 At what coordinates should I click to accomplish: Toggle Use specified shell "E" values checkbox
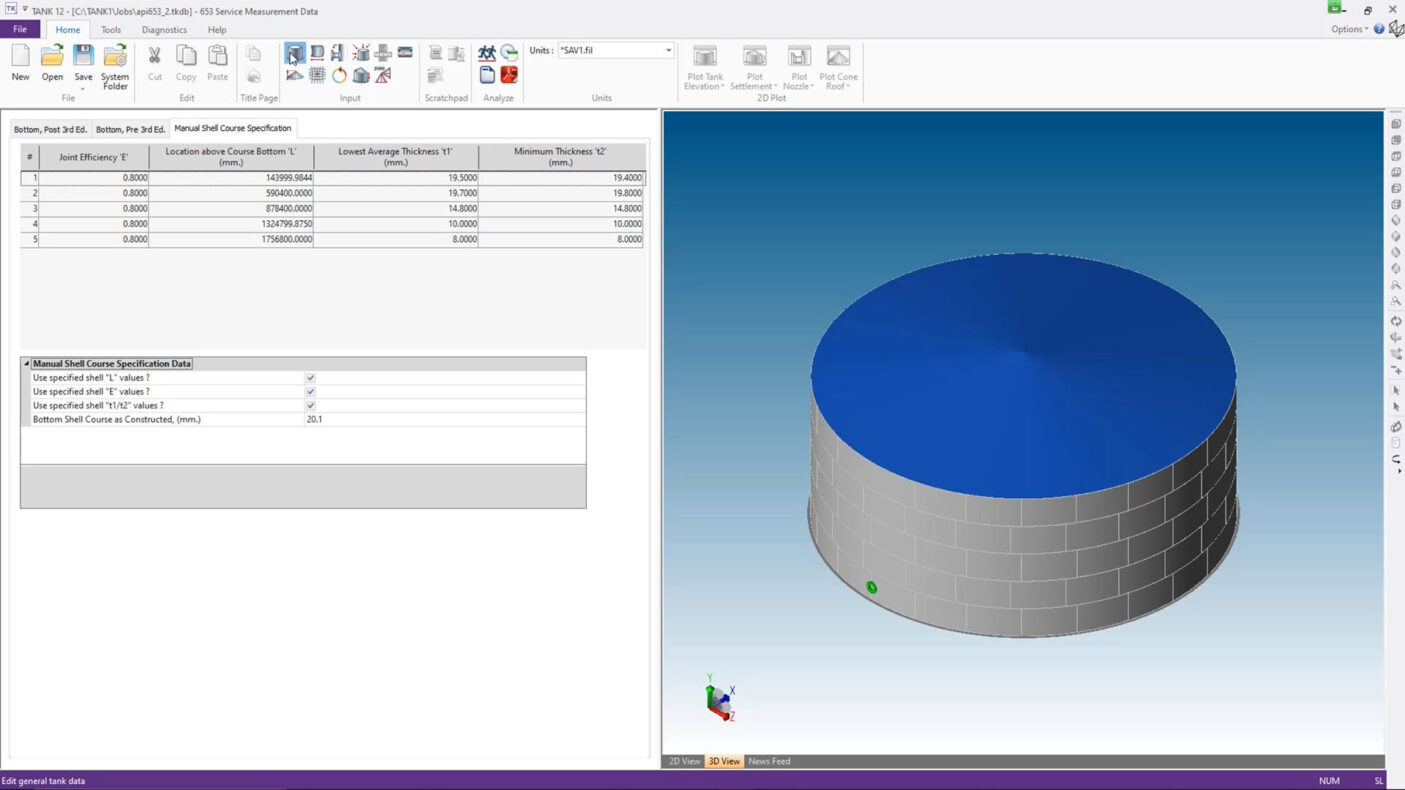(x=310, y=392)
